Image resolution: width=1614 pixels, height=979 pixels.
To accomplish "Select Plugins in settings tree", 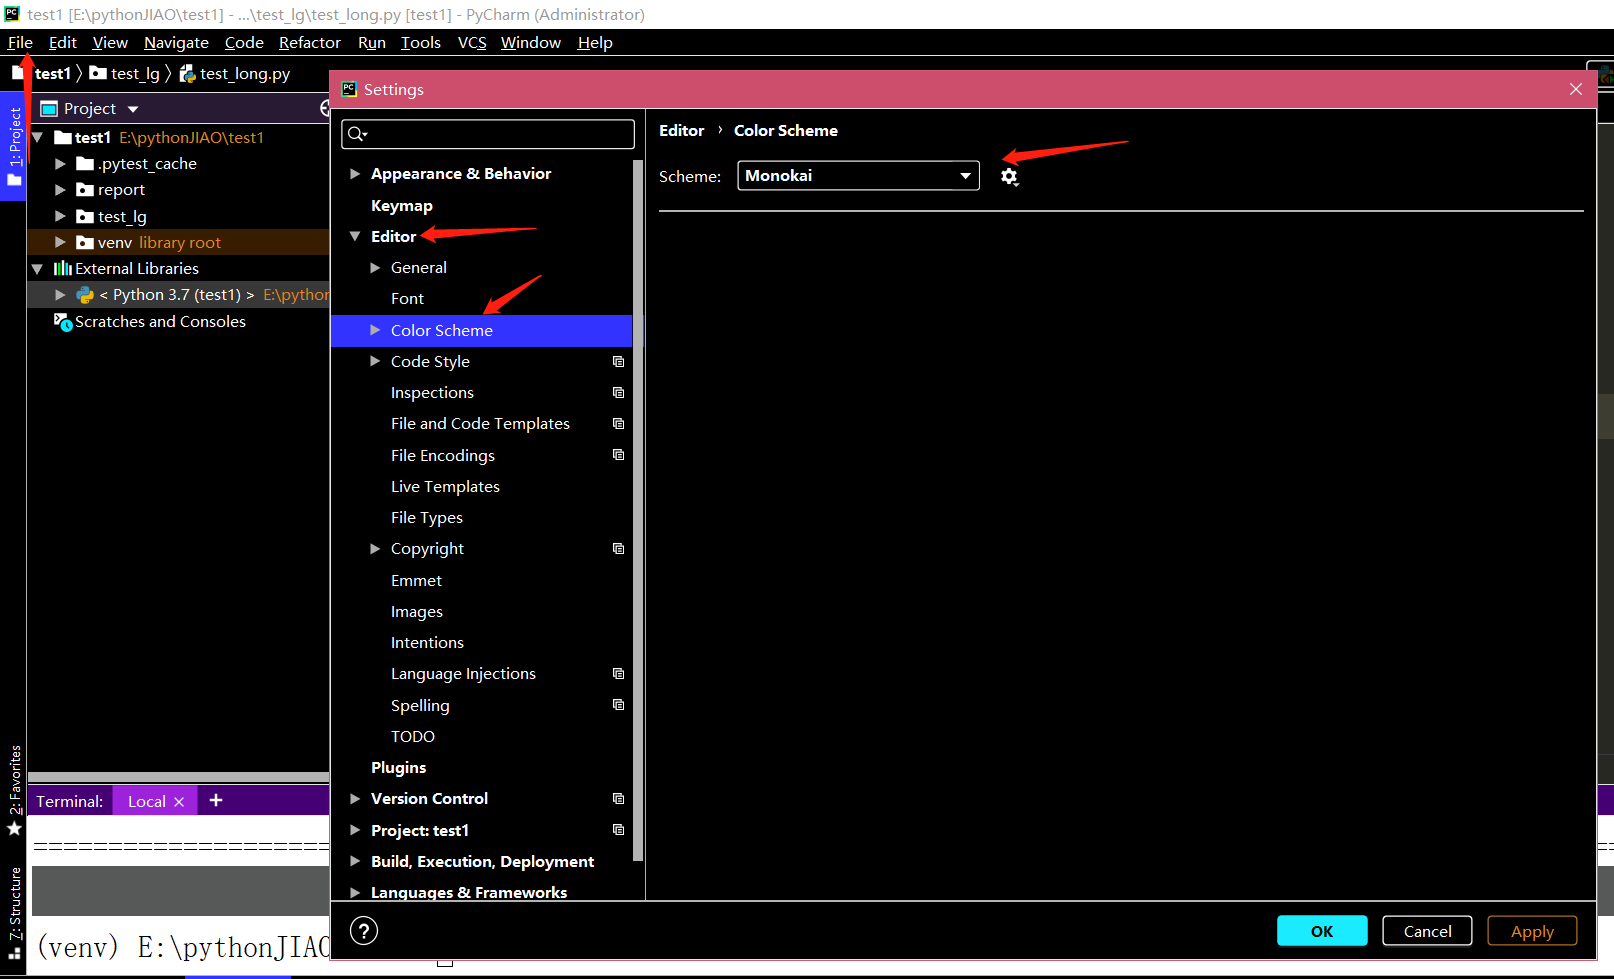I will click(398, 768).
